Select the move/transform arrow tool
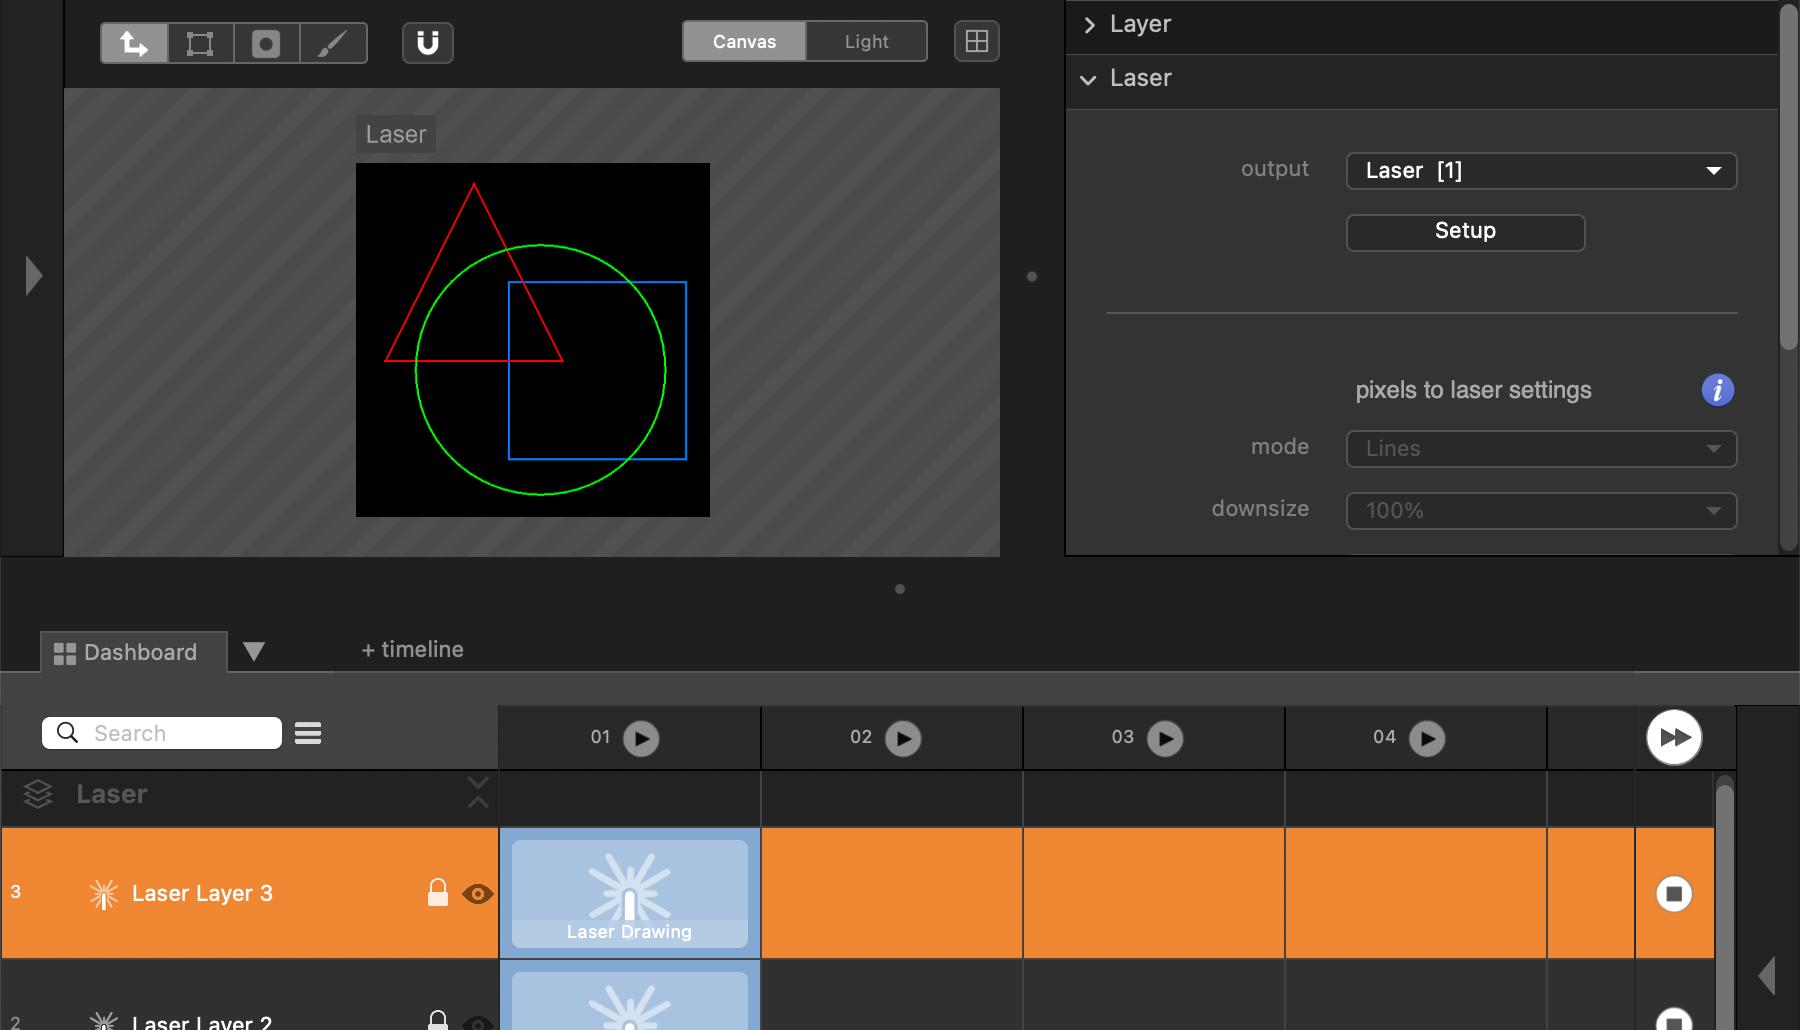 [x=134, y=43]
